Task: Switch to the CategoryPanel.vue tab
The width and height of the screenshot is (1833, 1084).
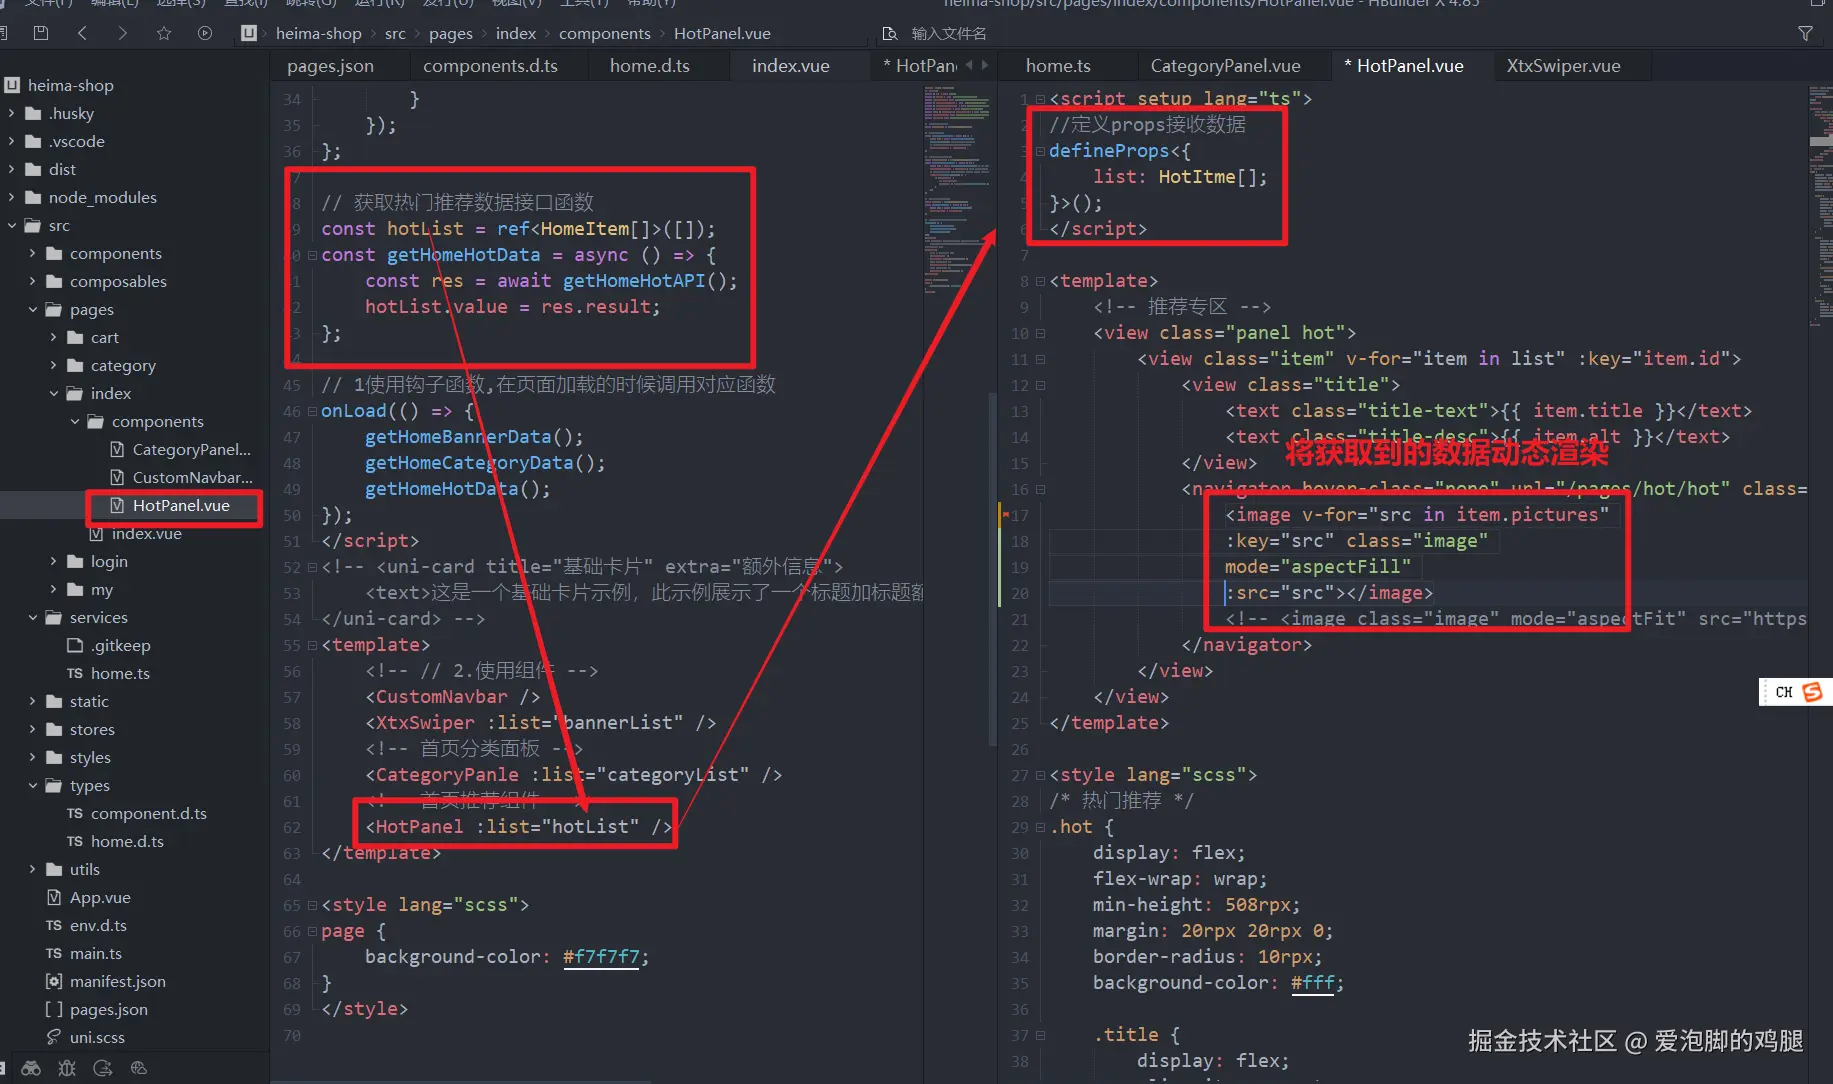Action: pos(1225,66)
